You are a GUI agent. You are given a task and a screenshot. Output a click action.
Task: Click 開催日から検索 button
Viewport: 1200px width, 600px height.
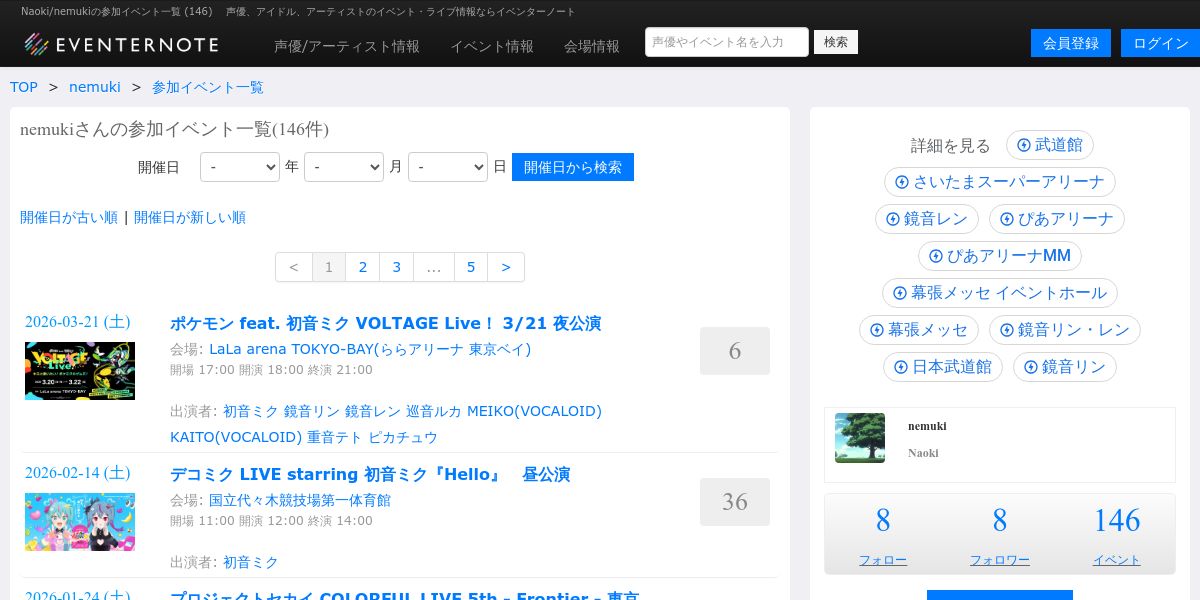coord(573,167)
